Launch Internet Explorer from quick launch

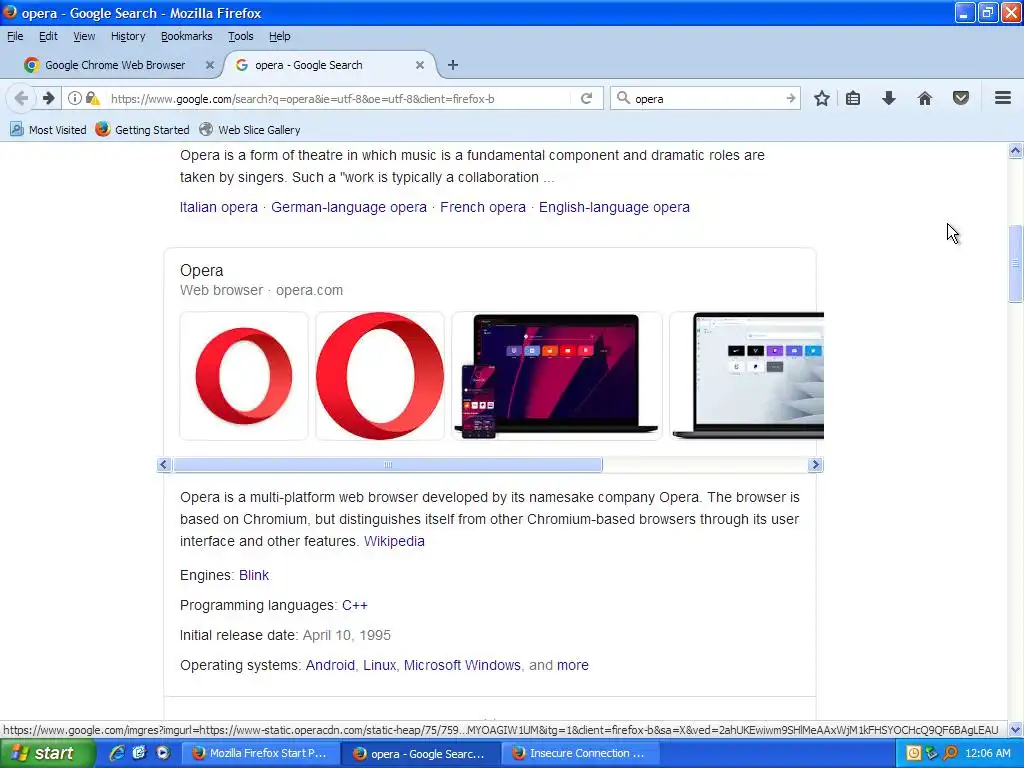[116, 753]
